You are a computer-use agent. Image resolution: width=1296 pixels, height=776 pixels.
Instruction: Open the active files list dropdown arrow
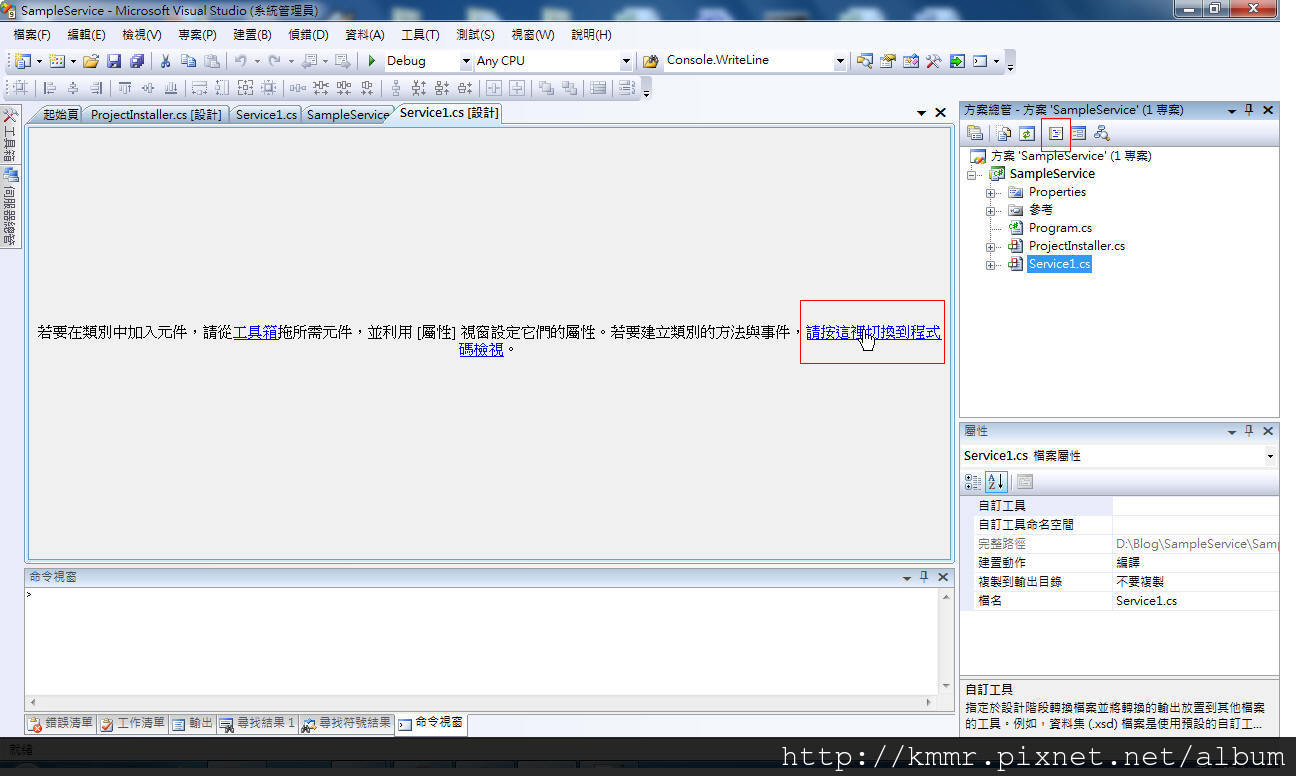(921, 113)
